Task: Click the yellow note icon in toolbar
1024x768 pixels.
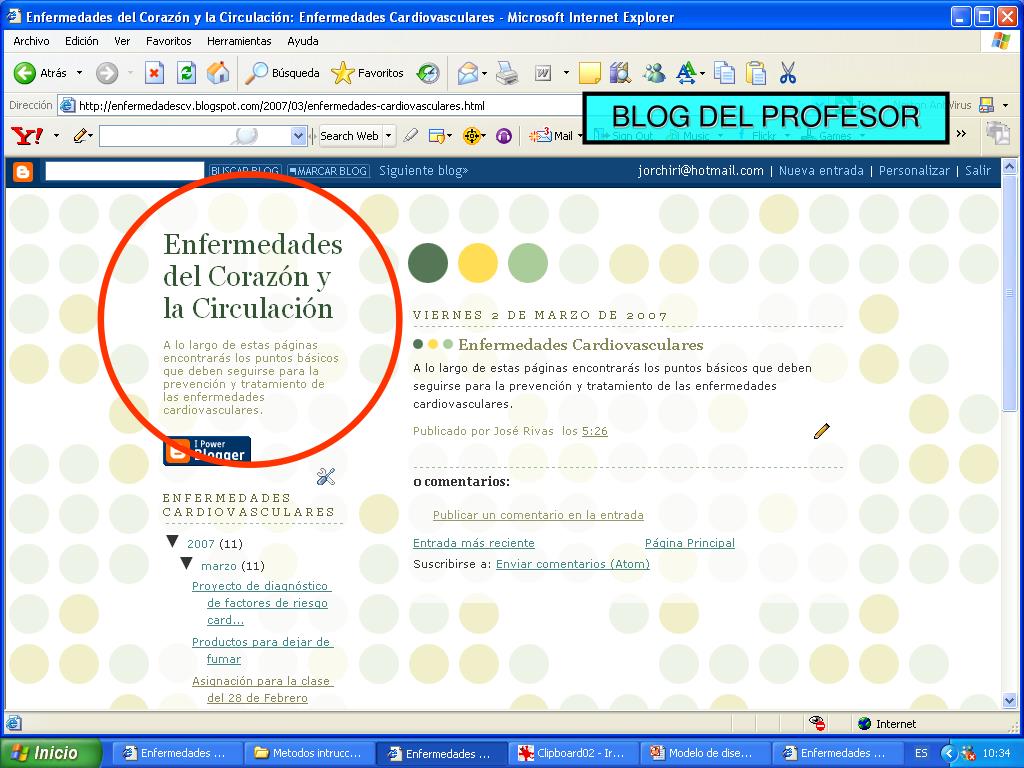Action: (x=590, y=72)
